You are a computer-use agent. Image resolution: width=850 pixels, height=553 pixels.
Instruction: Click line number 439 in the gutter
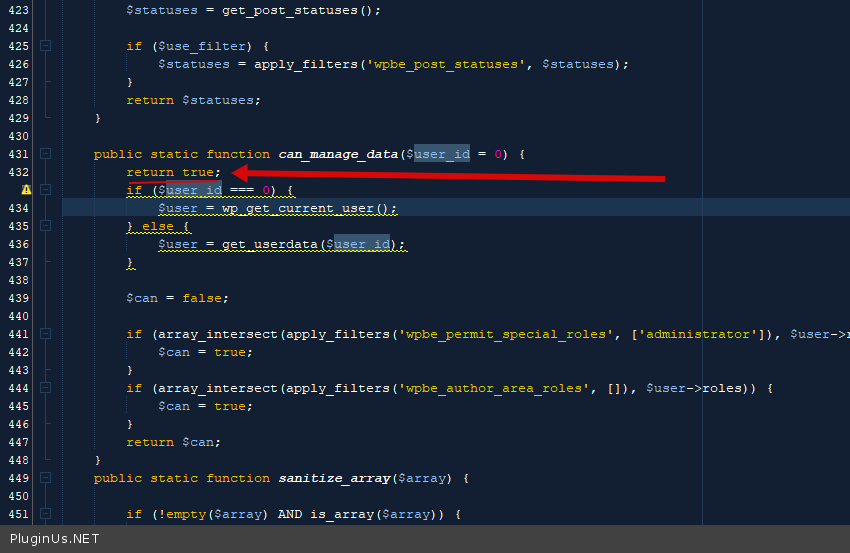coord(17,298)
